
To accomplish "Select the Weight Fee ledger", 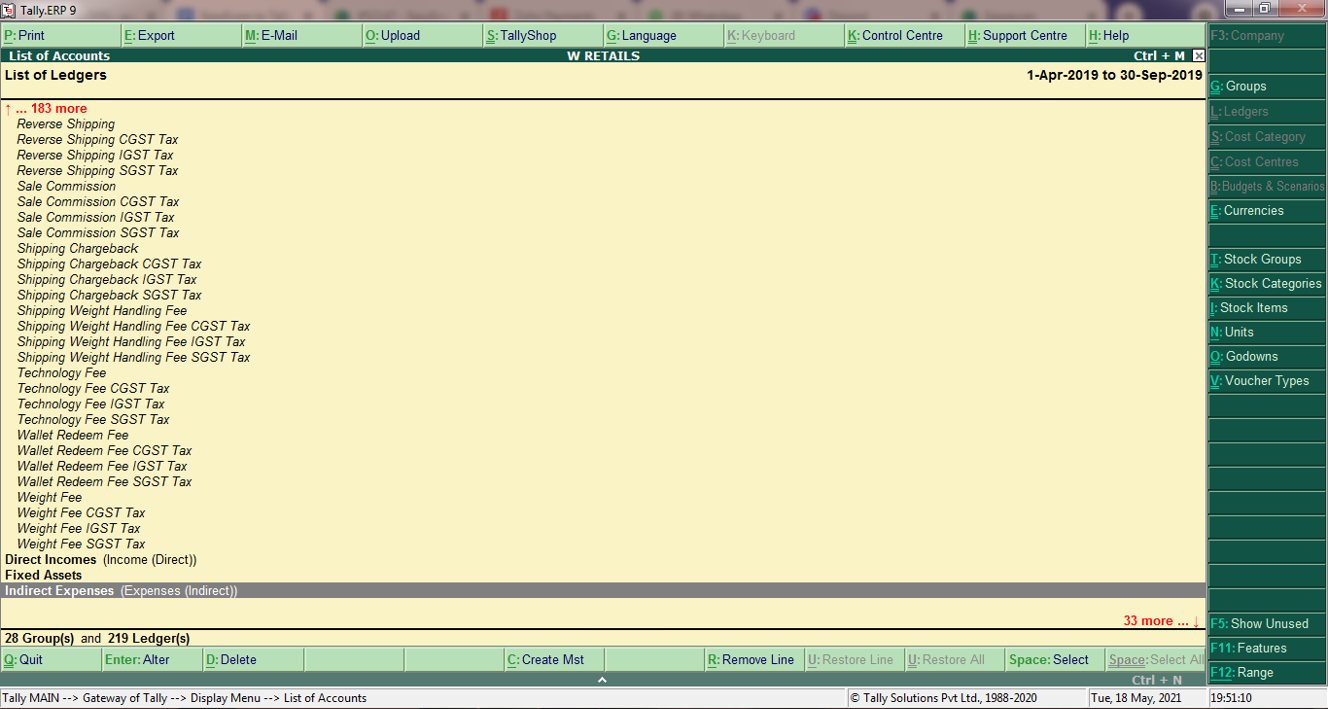I will click(x=49, y=497).
